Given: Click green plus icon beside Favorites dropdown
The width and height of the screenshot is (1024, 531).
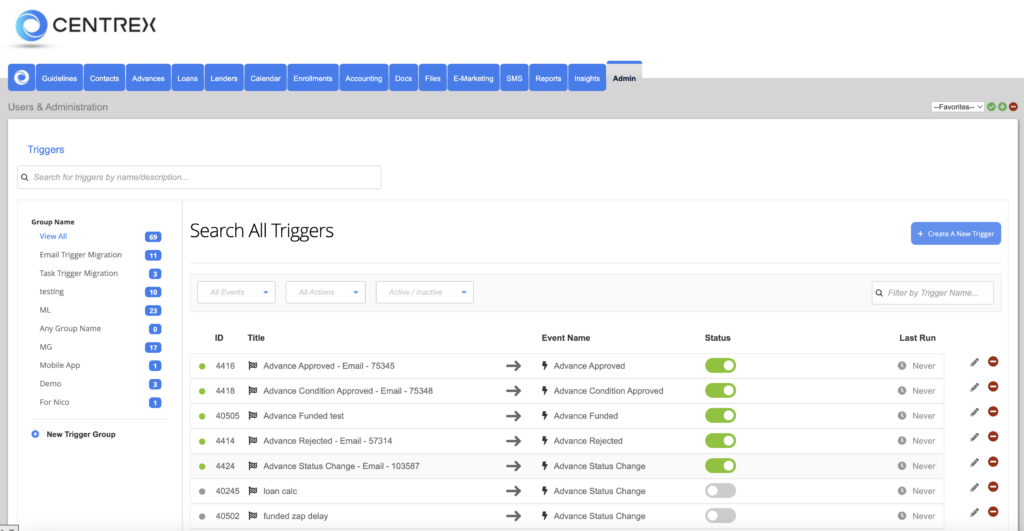Looking at the screenshot, I should point(1002,106).
